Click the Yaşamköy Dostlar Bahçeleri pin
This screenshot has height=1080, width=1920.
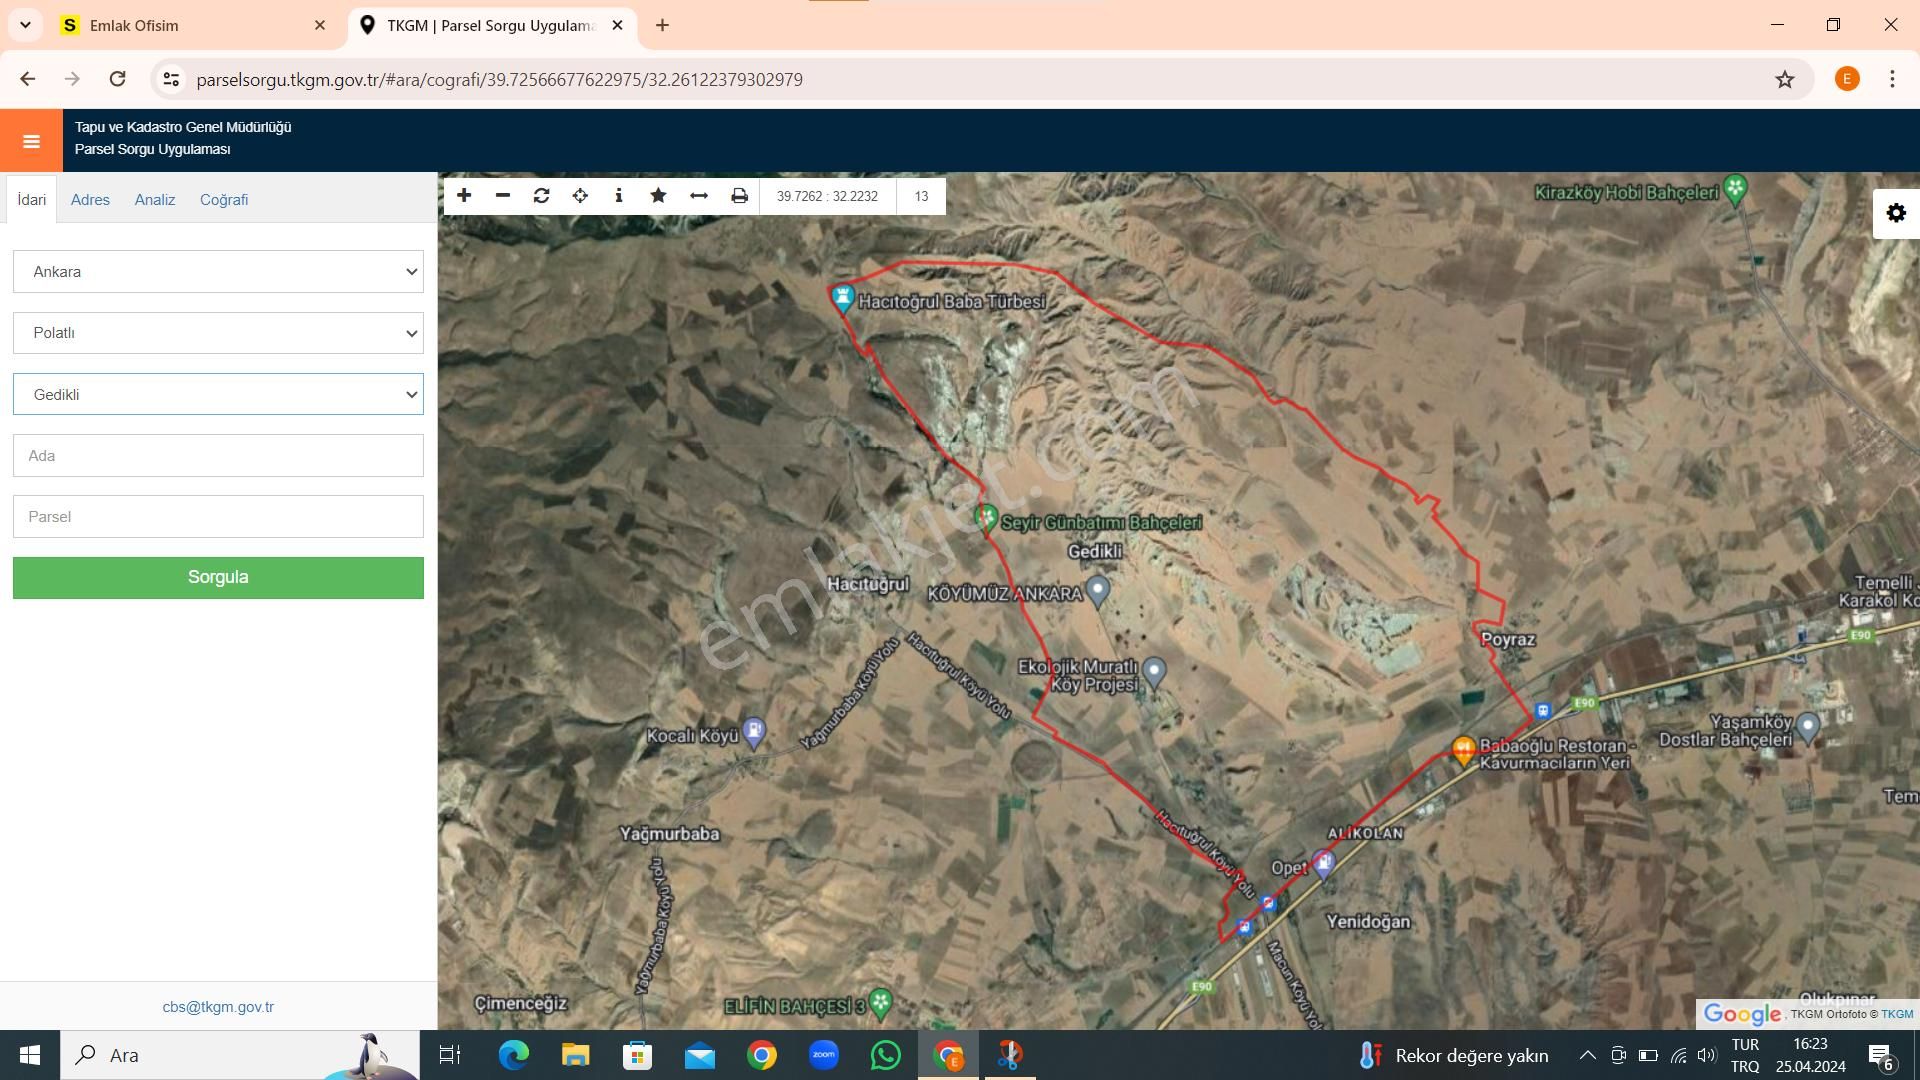point(1807,728)
